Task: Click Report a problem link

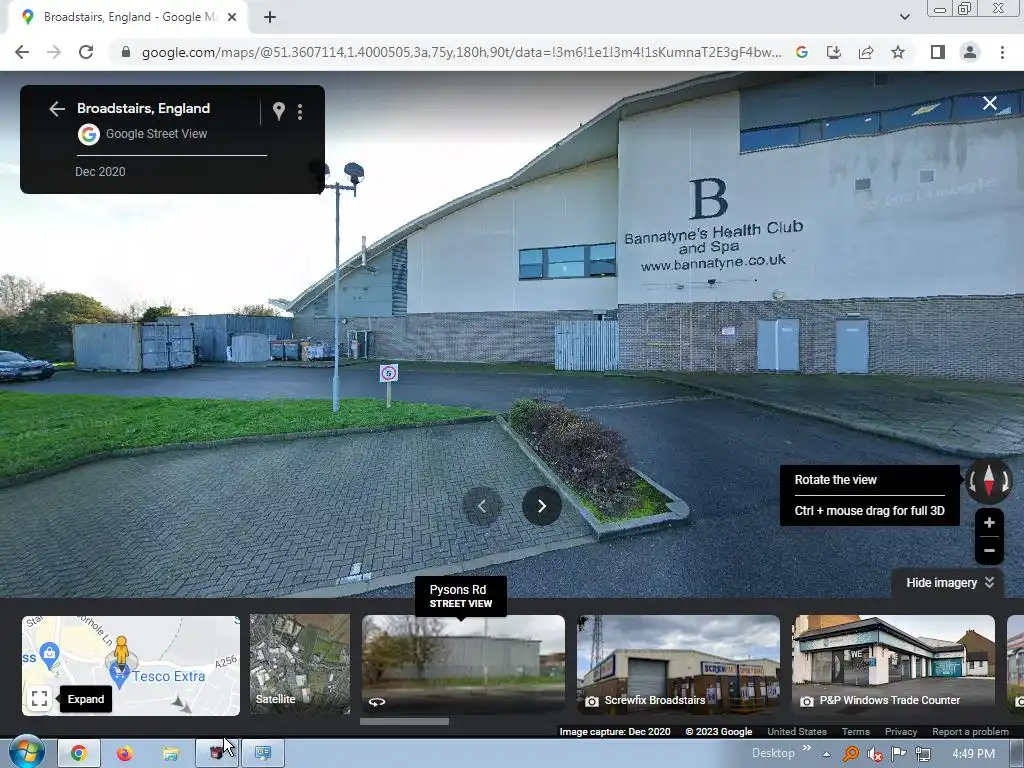Action: (970, 731)
